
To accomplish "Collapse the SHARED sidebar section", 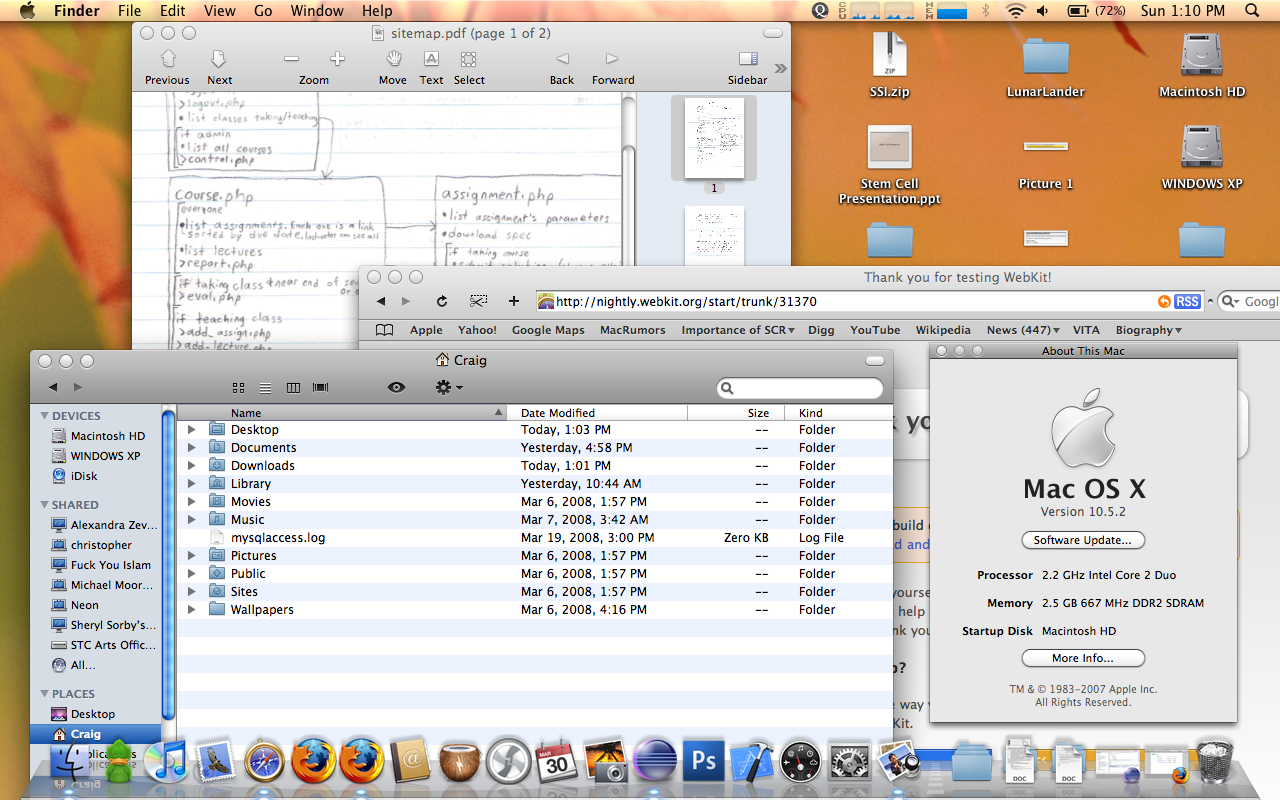I will point(45,505).
